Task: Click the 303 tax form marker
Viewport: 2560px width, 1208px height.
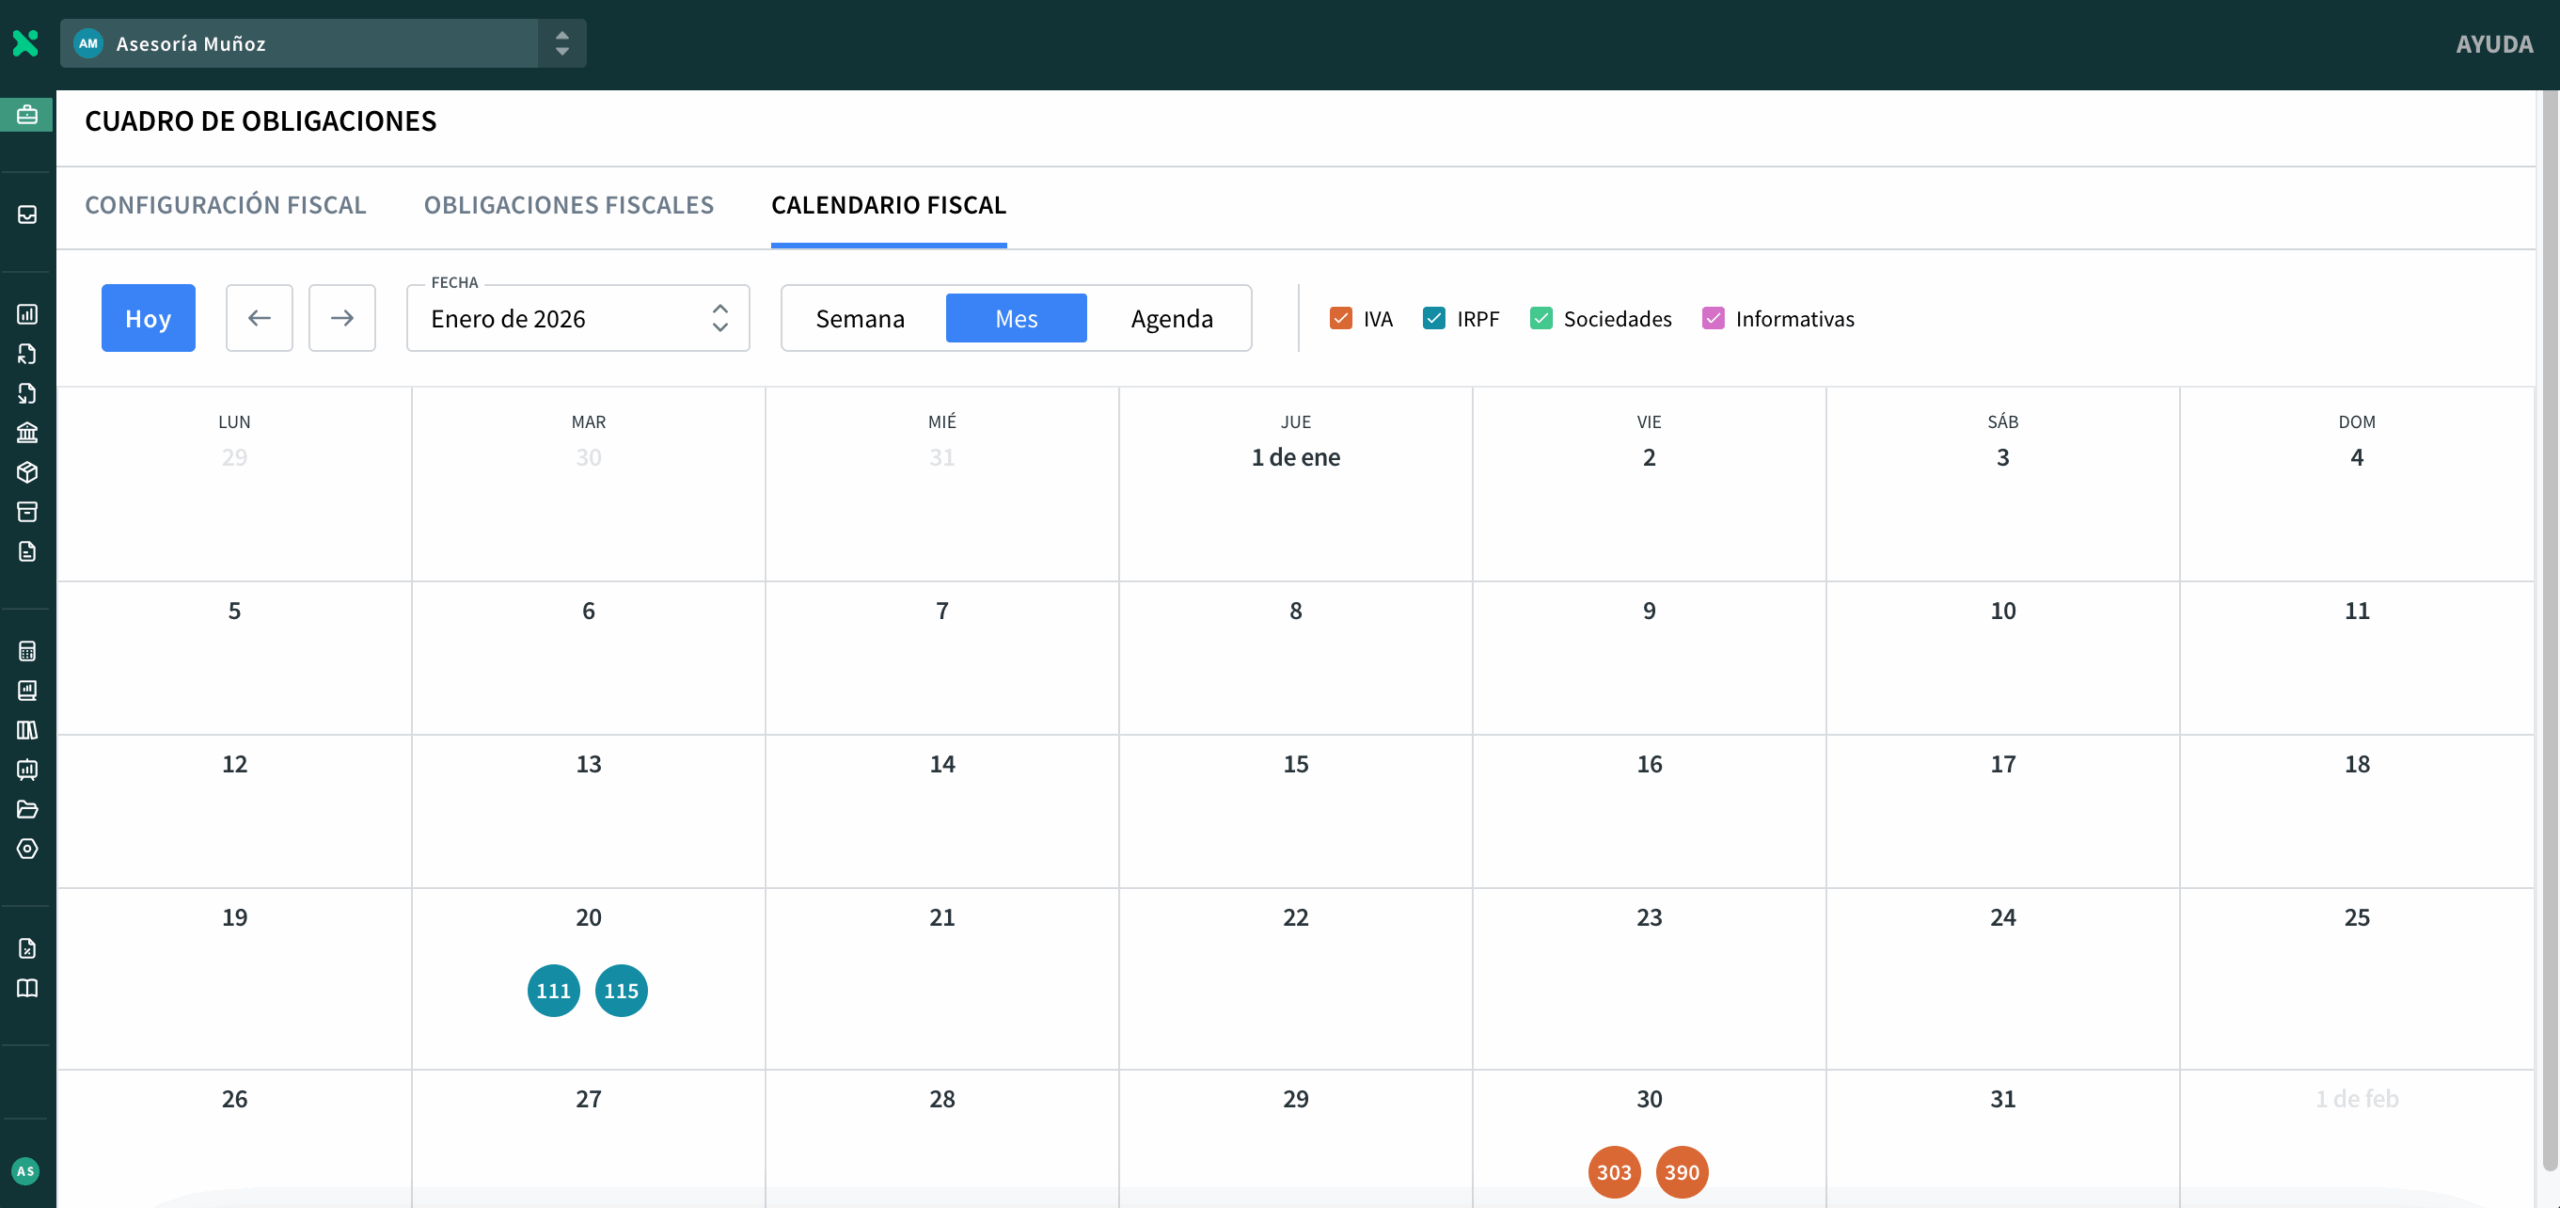Action: click(x=1613, y=1172)
